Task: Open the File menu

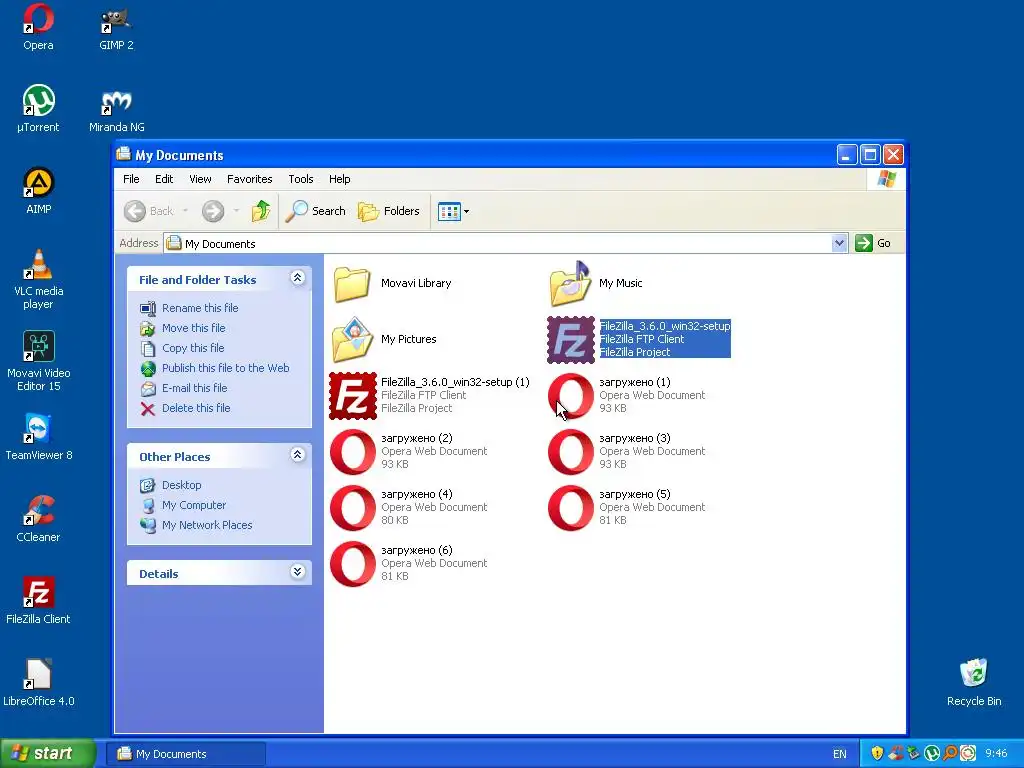Action: point(131,179)
